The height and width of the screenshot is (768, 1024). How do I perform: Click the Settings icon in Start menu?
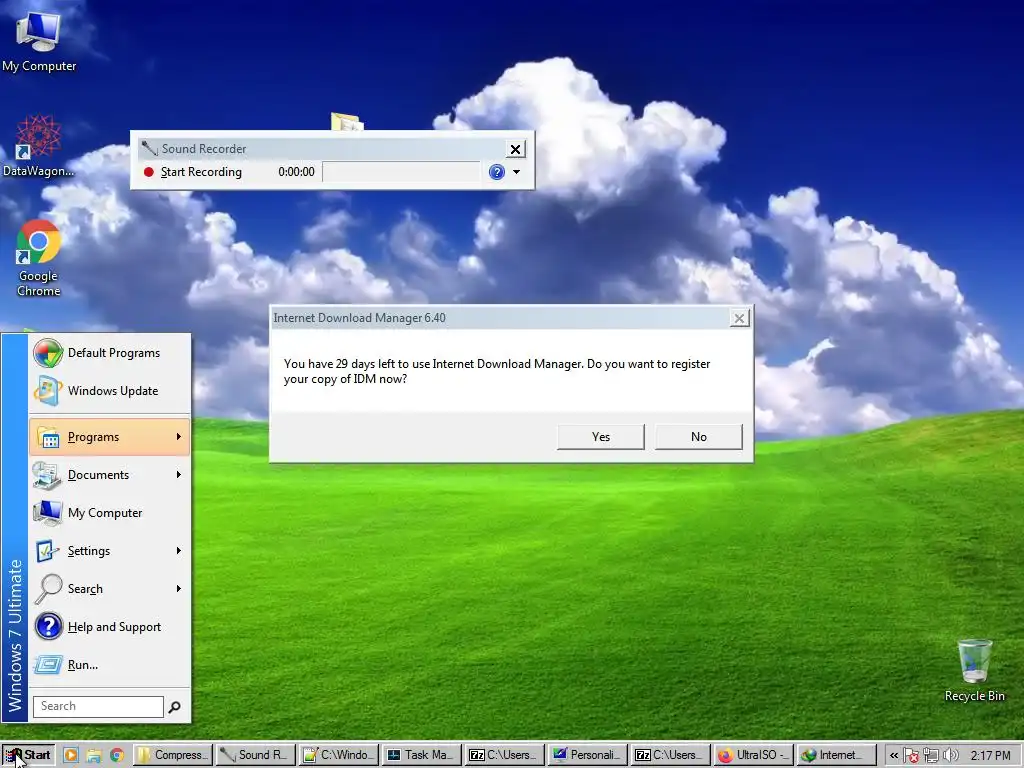48,551
